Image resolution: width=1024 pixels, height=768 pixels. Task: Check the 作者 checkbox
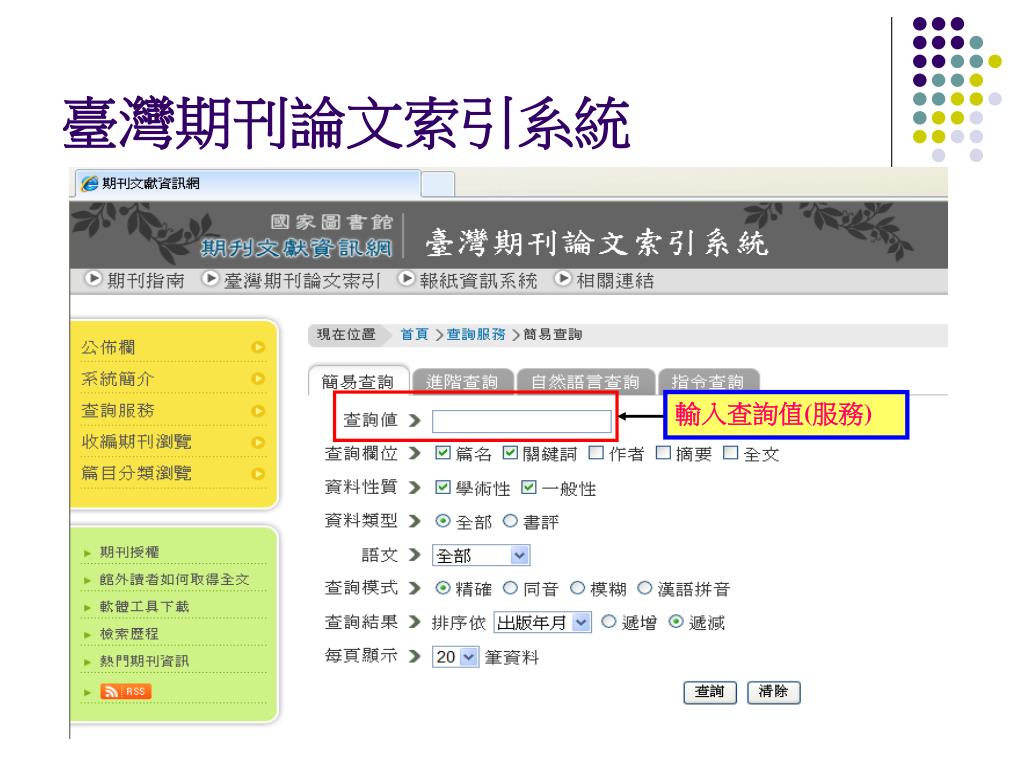(596, 453)
